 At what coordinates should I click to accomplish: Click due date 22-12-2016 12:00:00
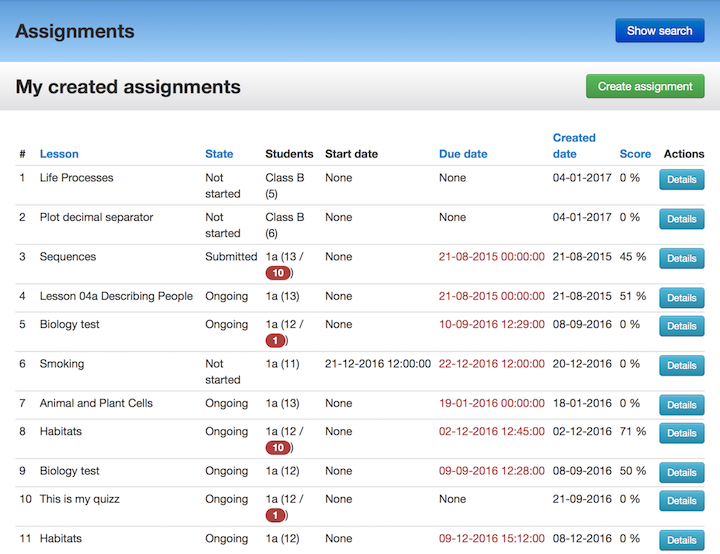click(491, 364)
